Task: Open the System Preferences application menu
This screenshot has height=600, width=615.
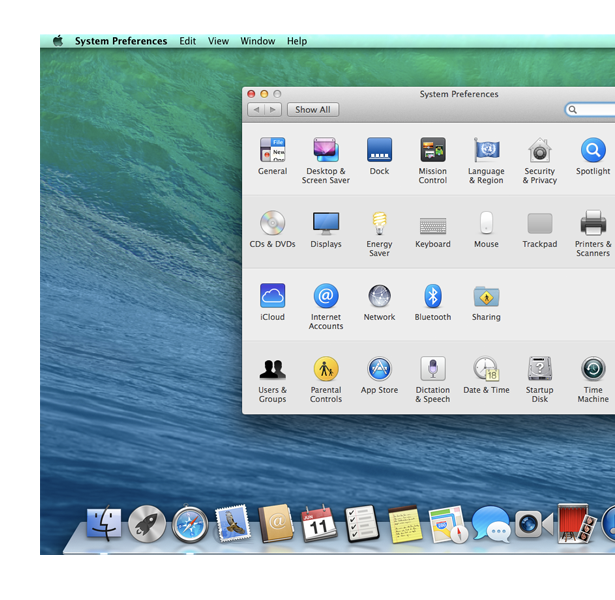Action: (121, 41)
